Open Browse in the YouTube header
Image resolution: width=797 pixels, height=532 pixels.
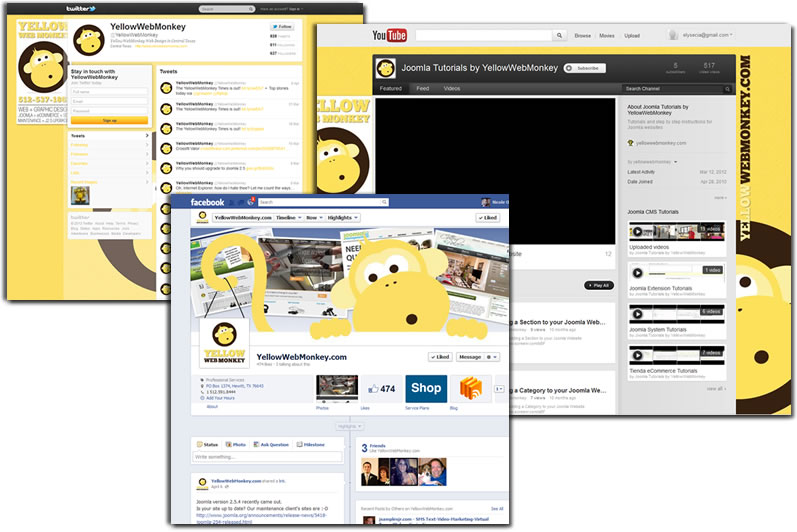pyautogui.click(x=583, y=36)
